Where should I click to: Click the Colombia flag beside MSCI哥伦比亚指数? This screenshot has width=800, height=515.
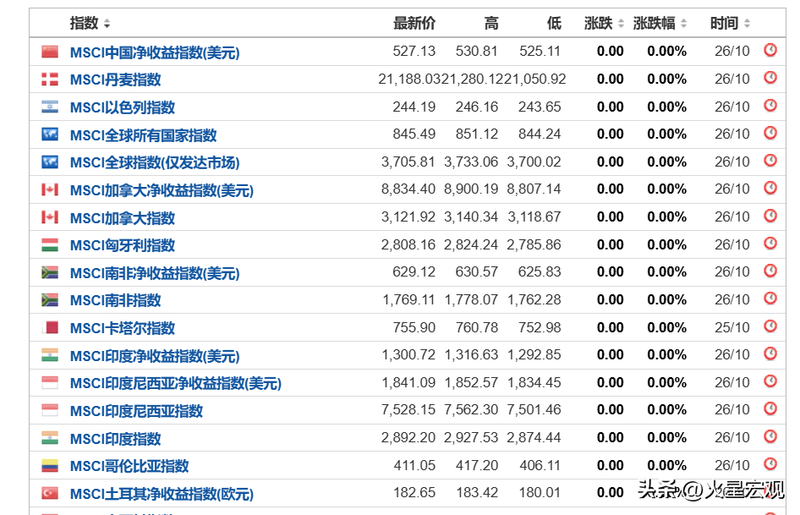coord(49,465)
